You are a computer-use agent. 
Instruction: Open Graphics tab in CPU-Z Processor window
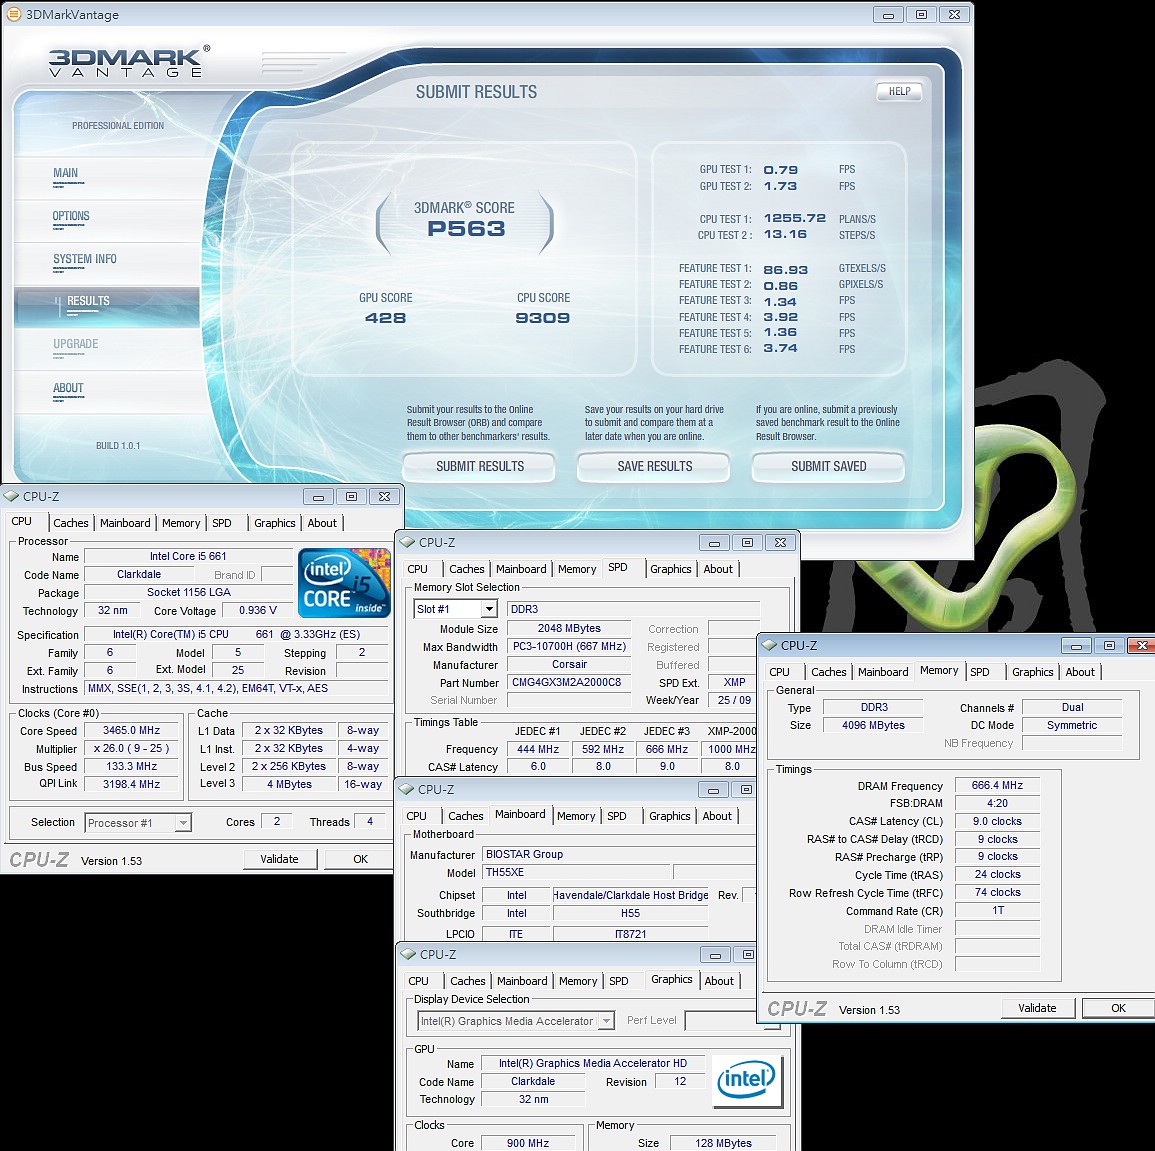click(x=275, y=523)
